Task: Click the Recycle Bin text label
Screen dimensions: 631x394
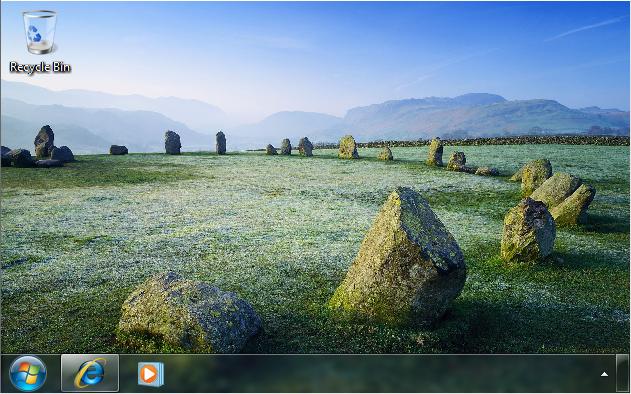Action: coord(40,67)
